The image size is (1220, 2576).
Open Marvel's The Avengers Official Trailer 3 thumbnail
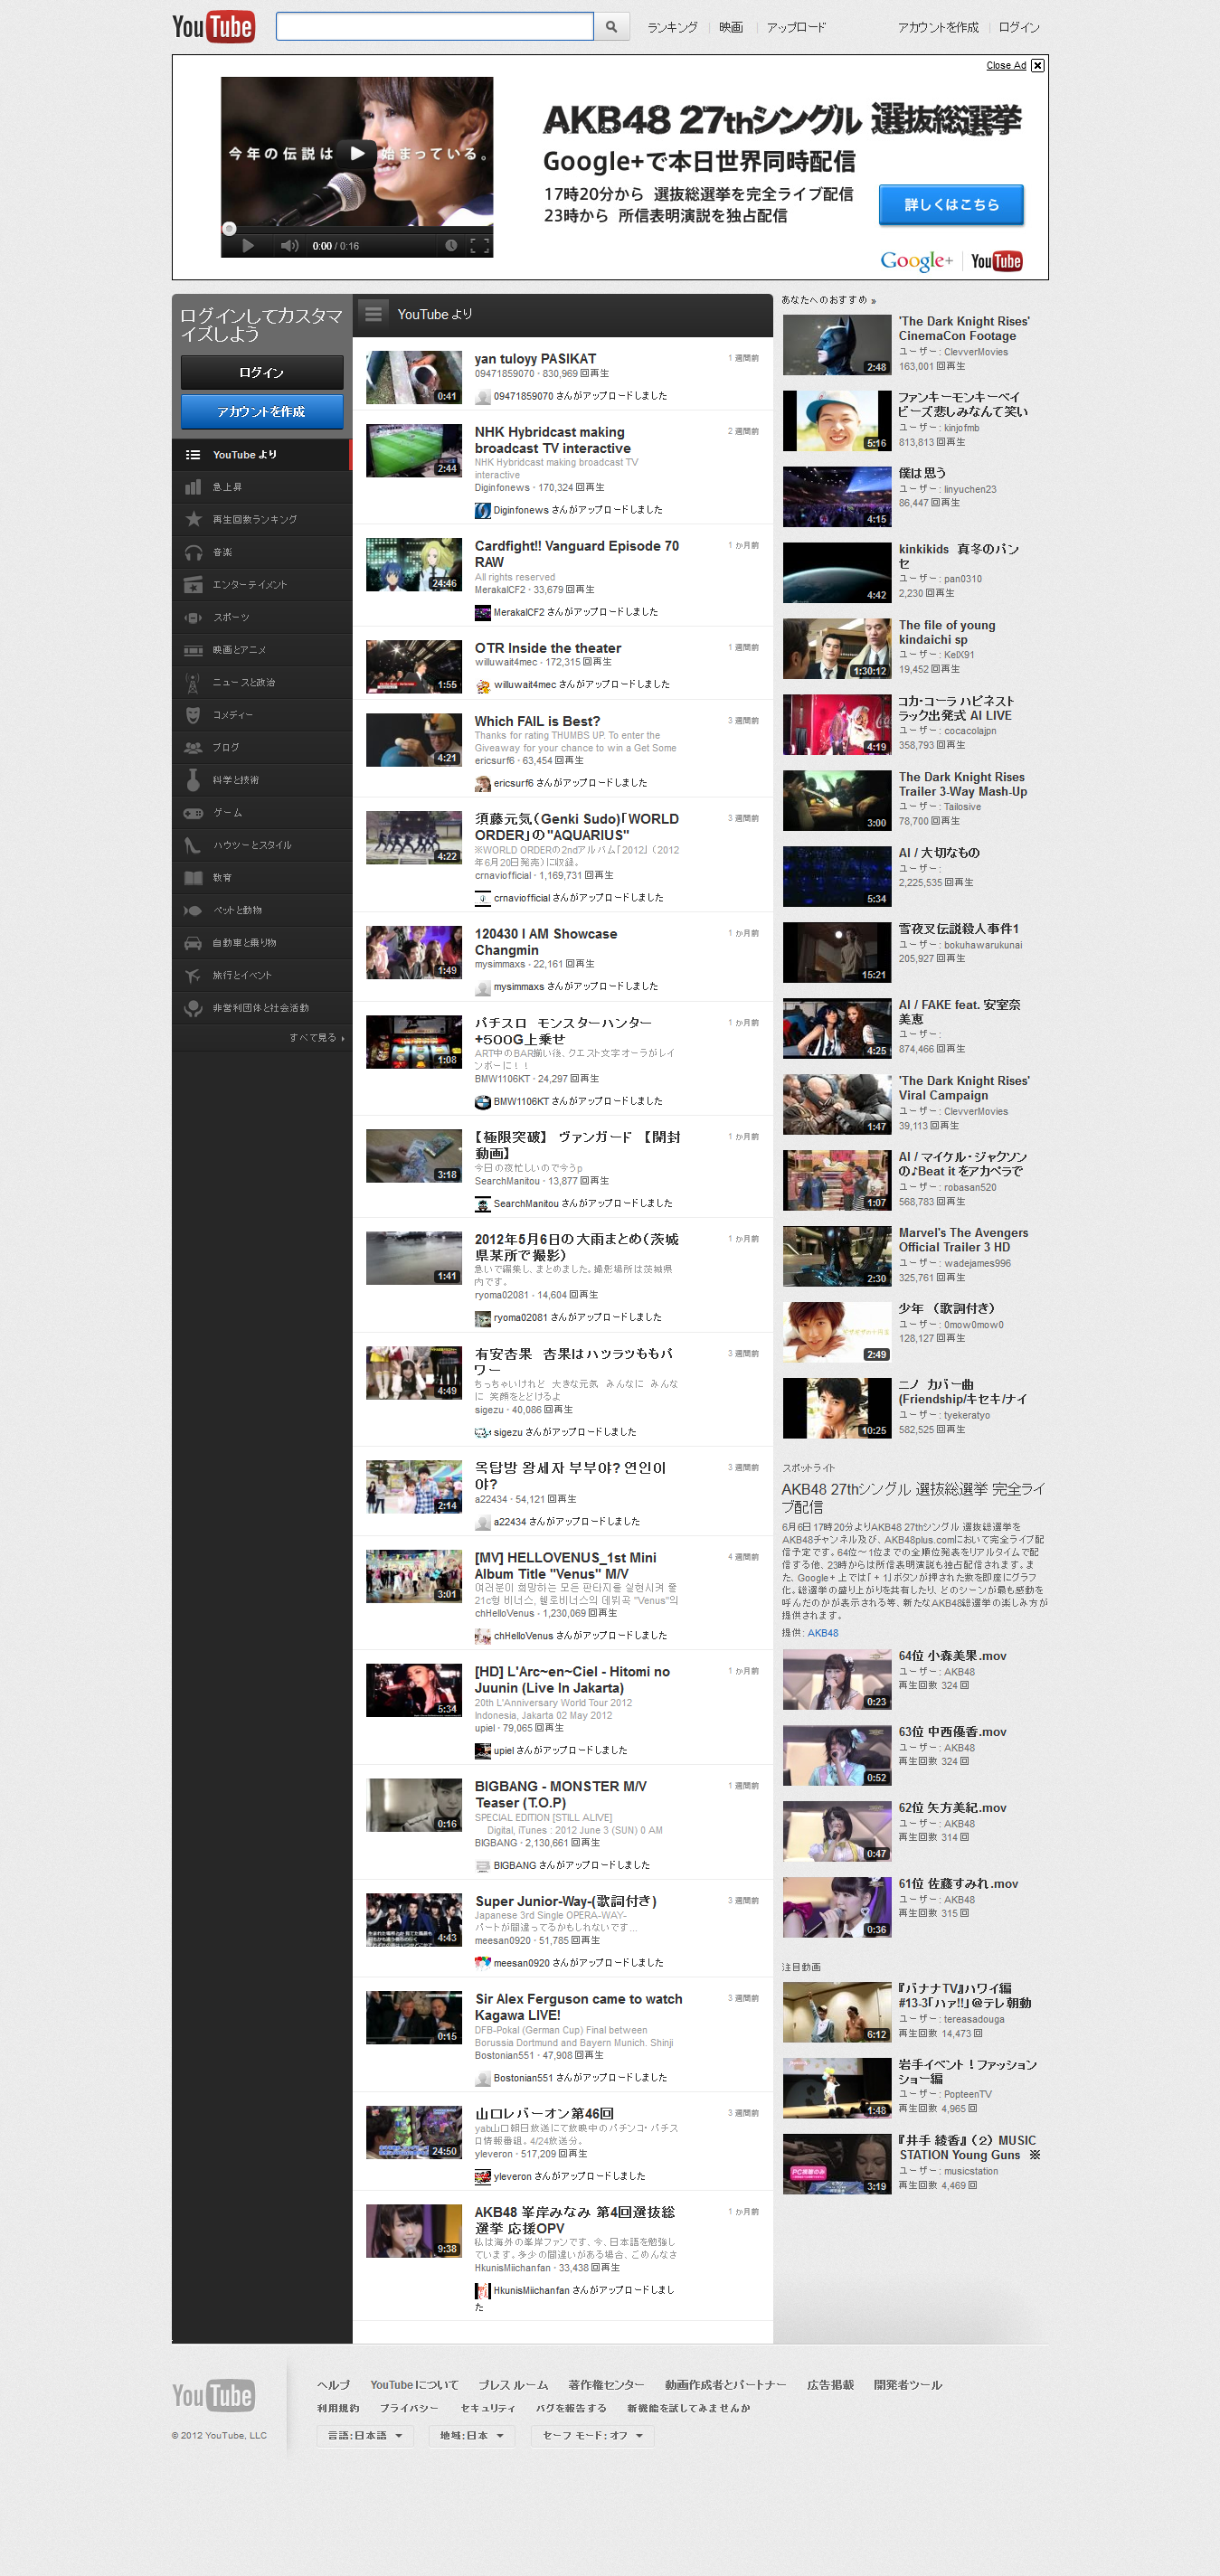coord(837,1256)
